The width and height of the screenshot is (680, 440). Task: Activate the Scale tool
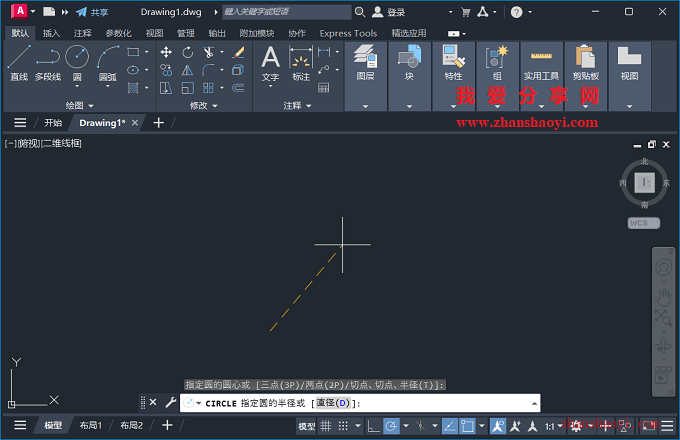(187, 88)
